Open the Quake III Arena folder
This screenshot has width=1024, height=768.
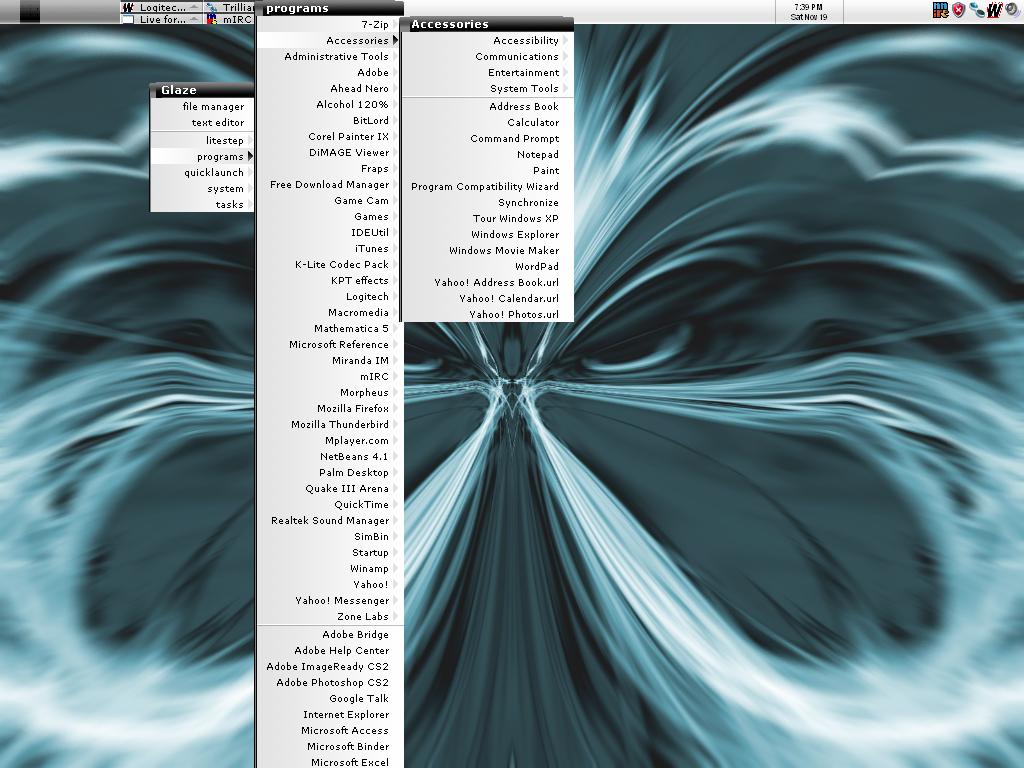click(x=330, y=488)
